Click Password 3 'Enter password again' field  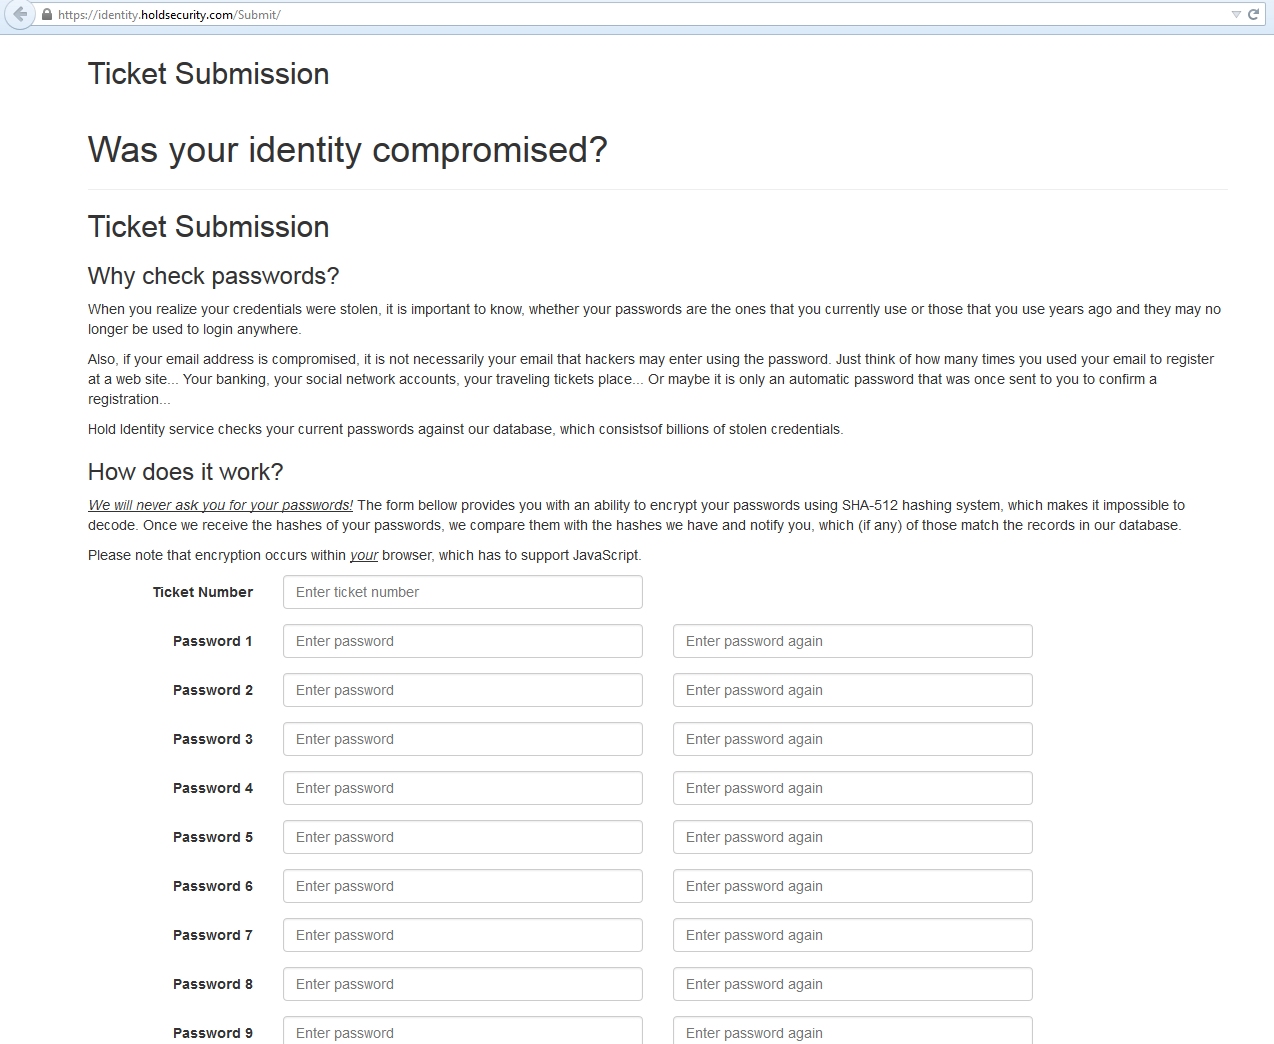(x=852, y=739)
